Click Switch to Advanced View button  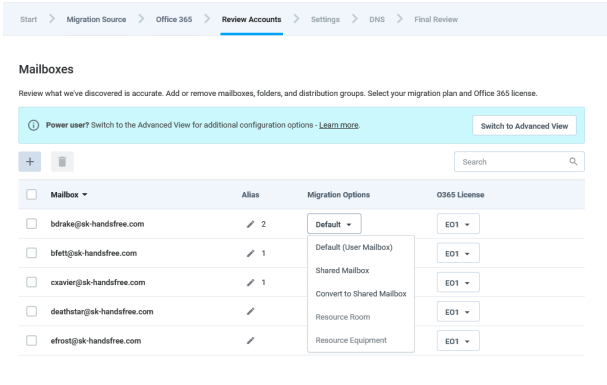click(x=524, y=126)
